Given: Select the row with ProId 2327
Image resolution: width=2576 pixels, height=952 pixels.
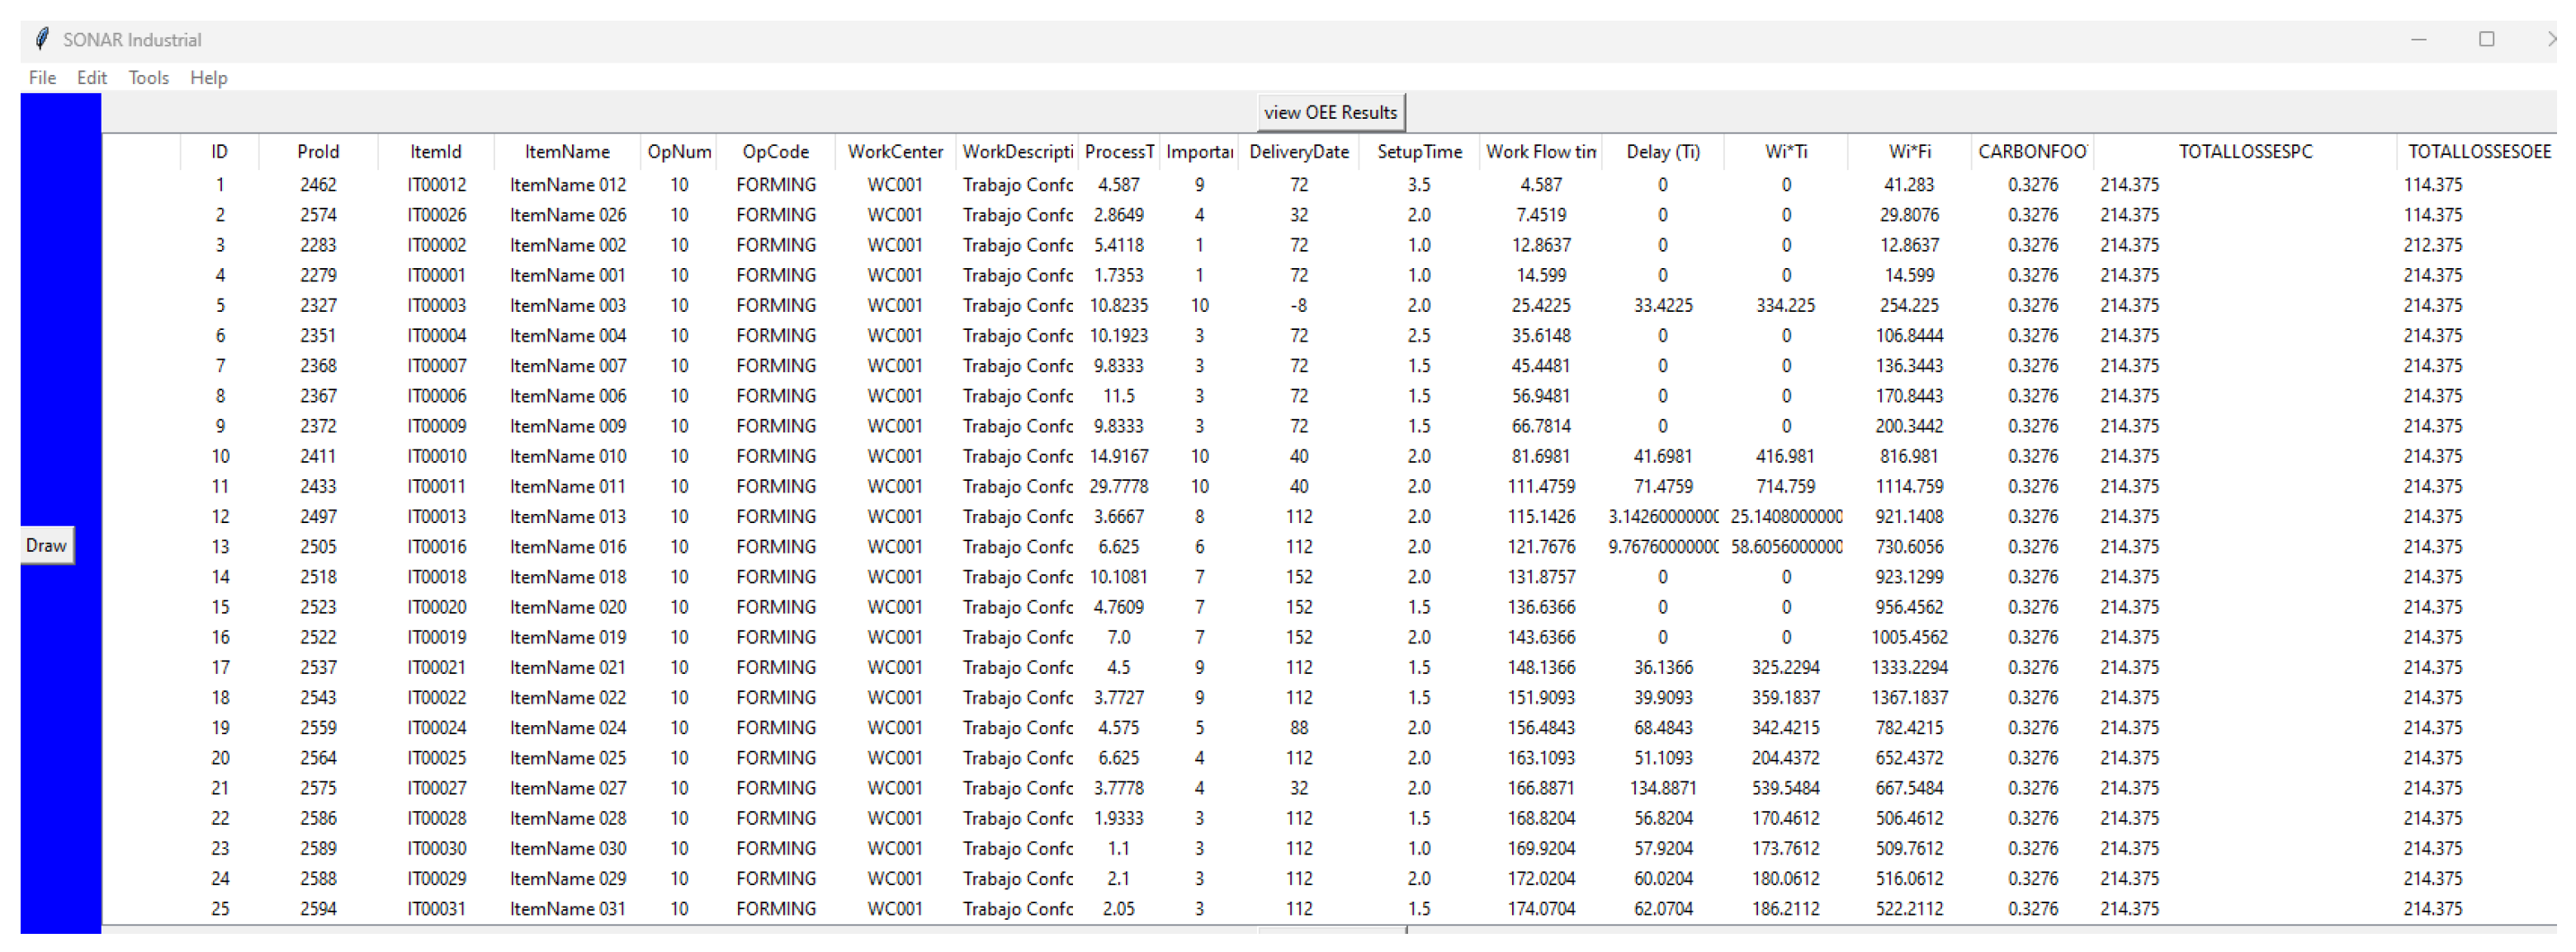Looking at the screenshot, I should click(318, 306).
